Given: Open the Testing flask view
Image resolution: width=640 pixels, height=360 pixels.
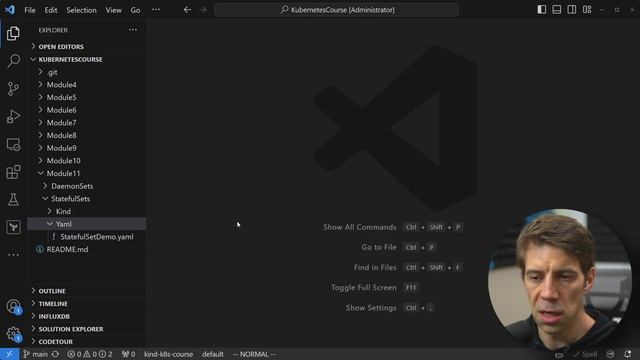Looking at the screenshot, I should coord(13,200).
